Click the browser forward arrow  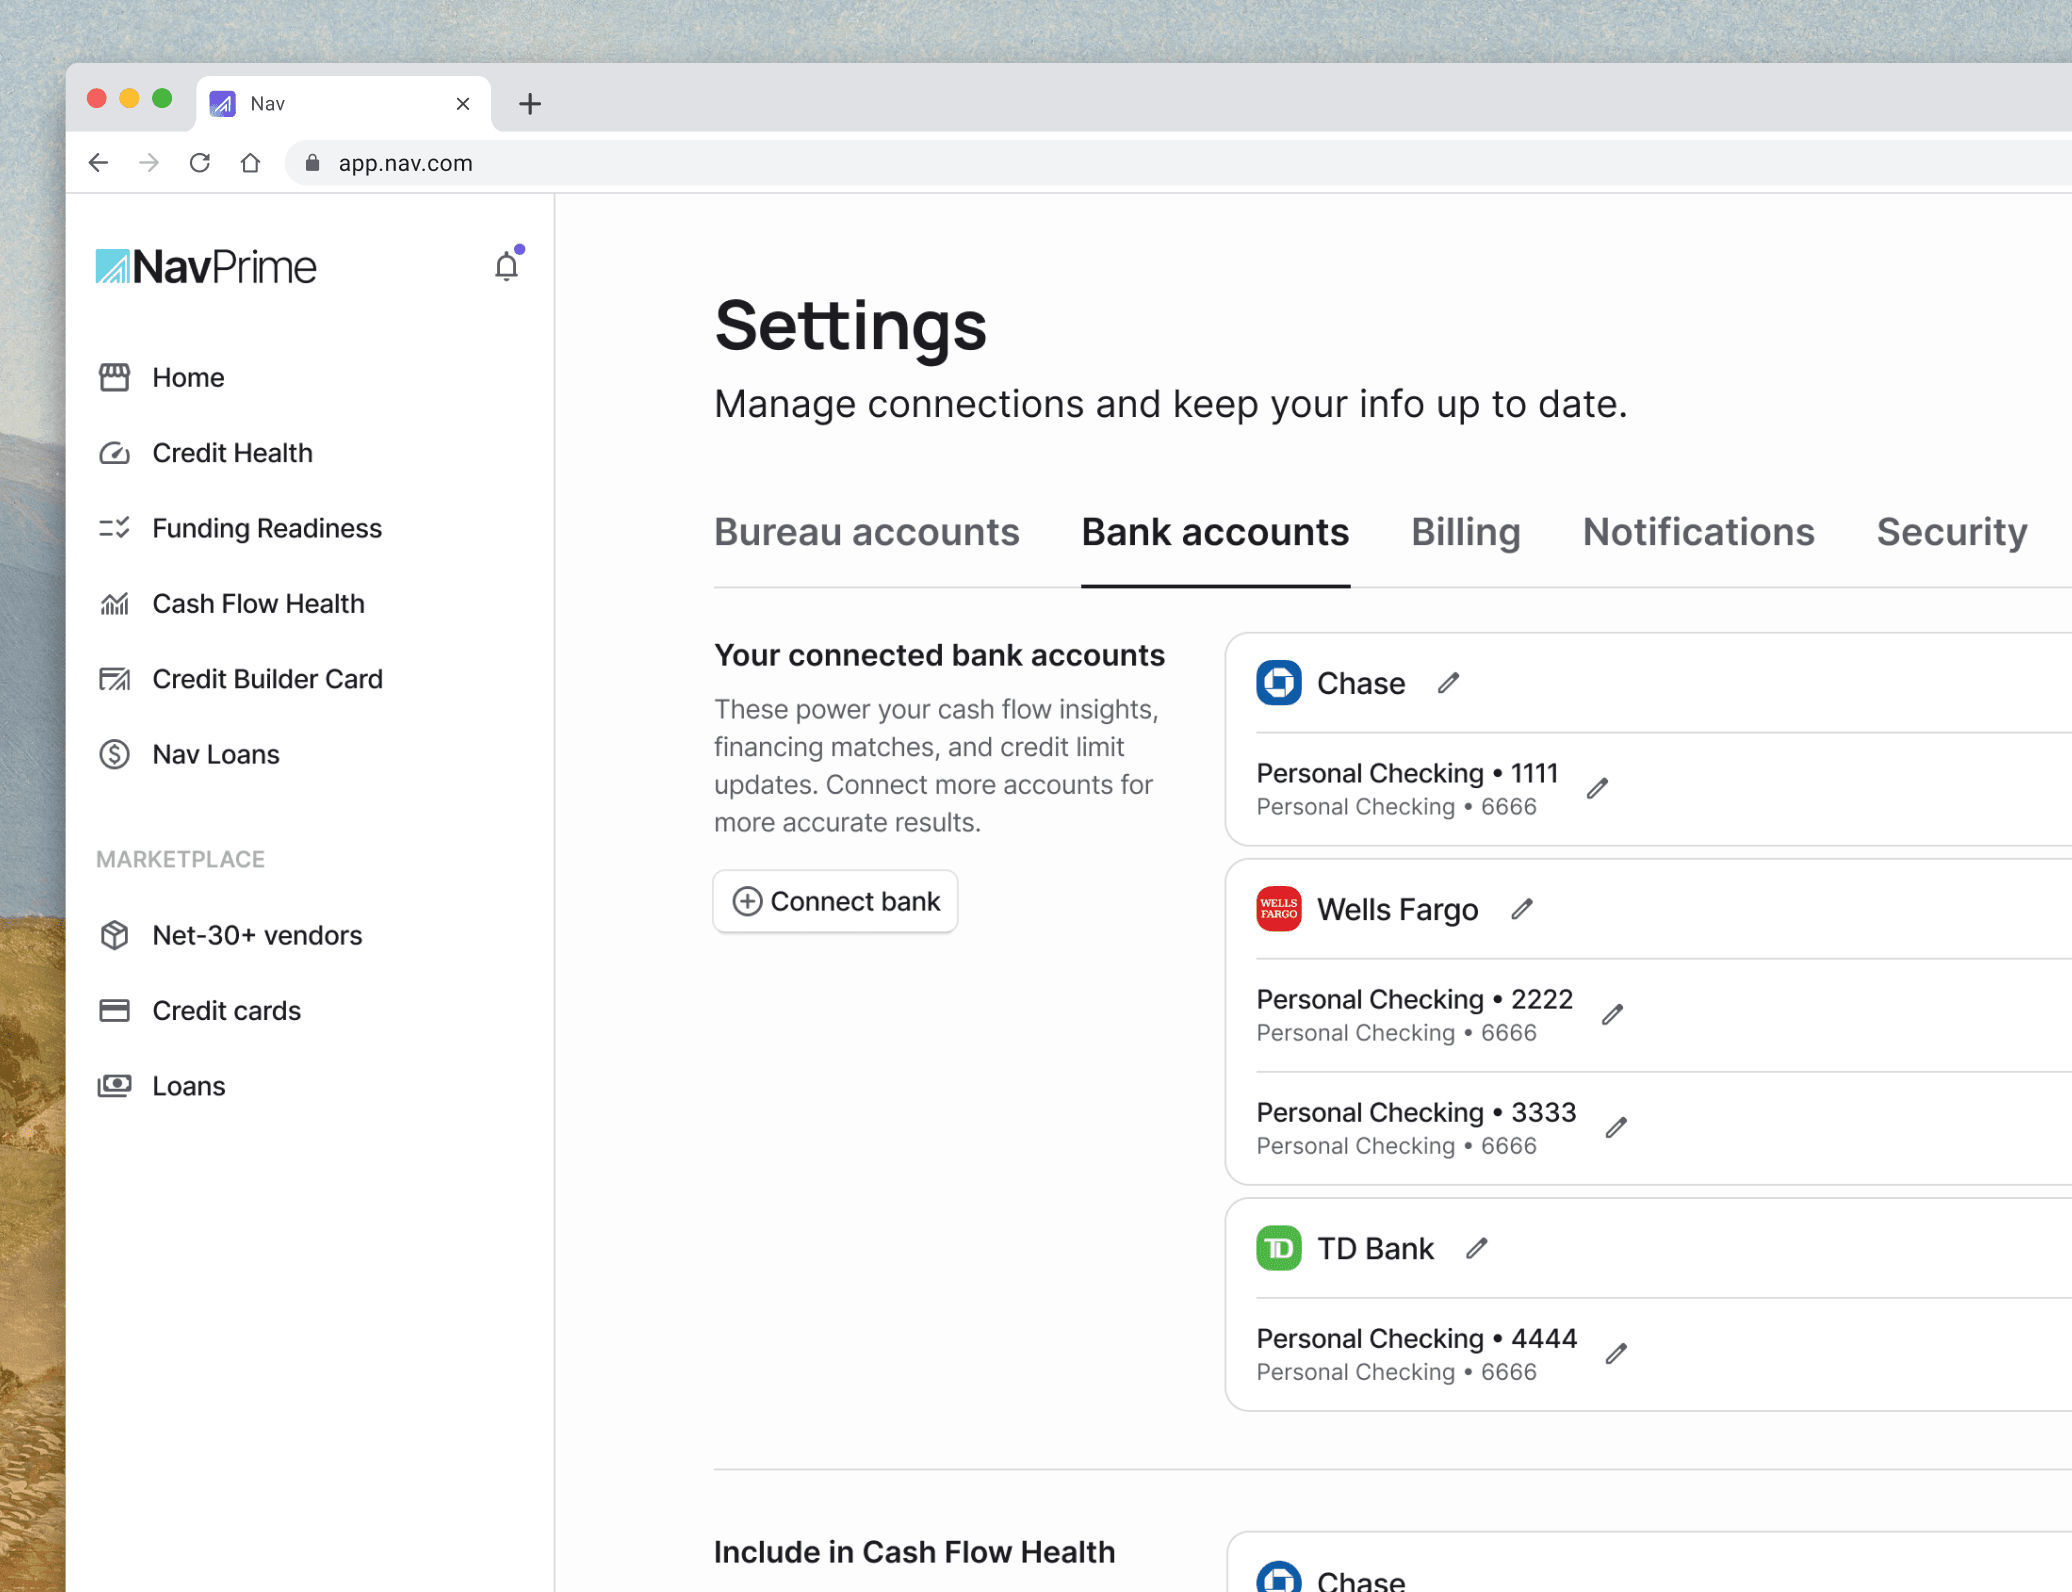pyautogui.click(x=149, y=163)
